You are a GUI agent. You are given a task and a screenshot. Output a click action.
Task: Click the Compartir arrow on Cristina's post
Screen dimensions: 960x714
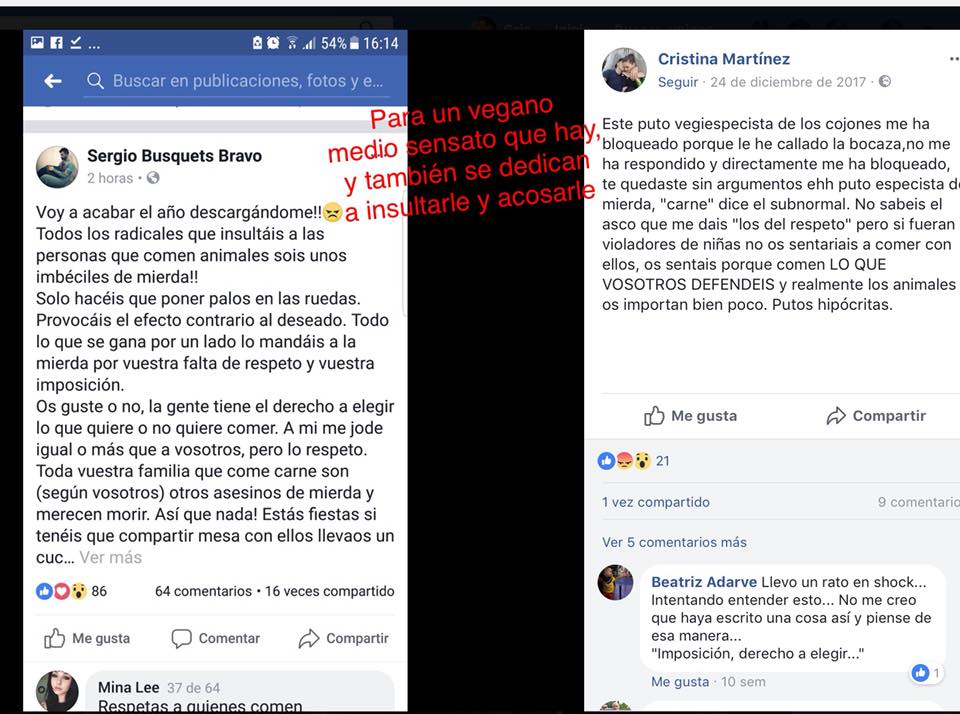(x=876, y=416)
